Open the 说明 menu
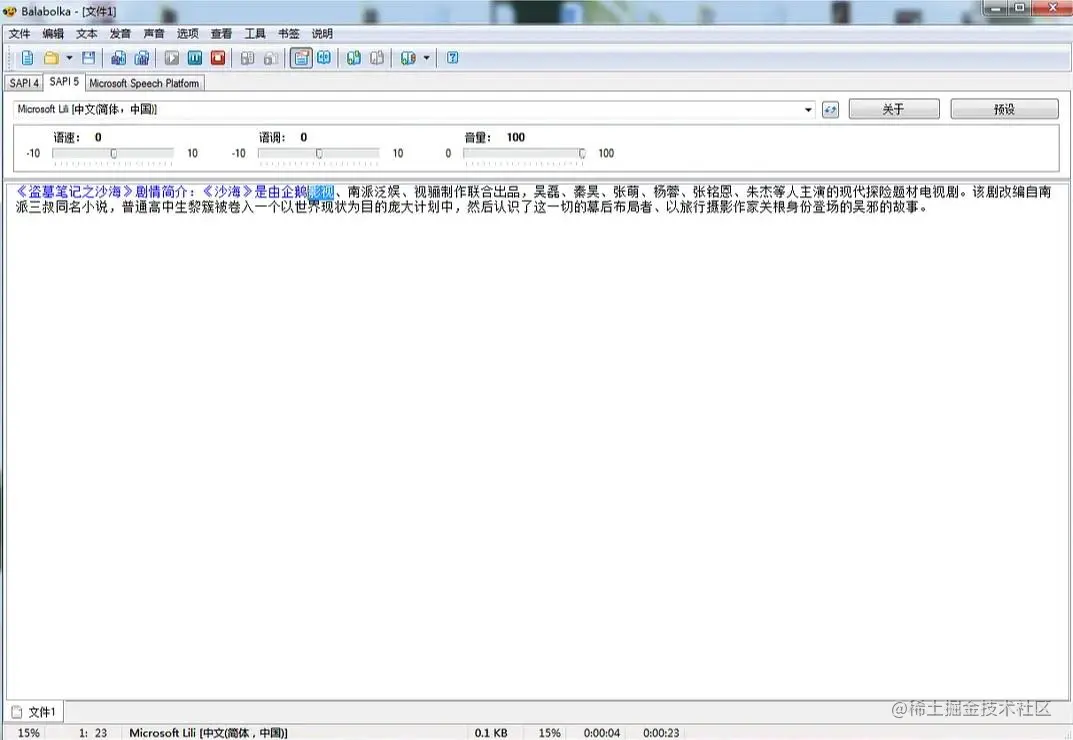 coord(322,34)
